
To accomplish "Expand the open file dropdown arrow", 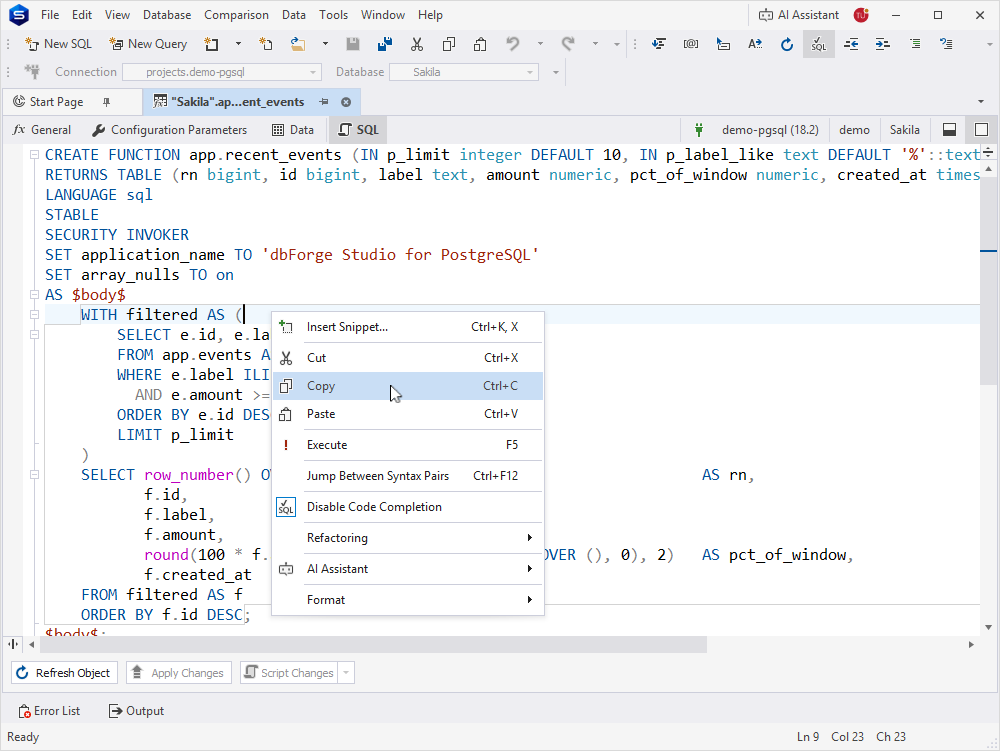I will click(325, 44).
